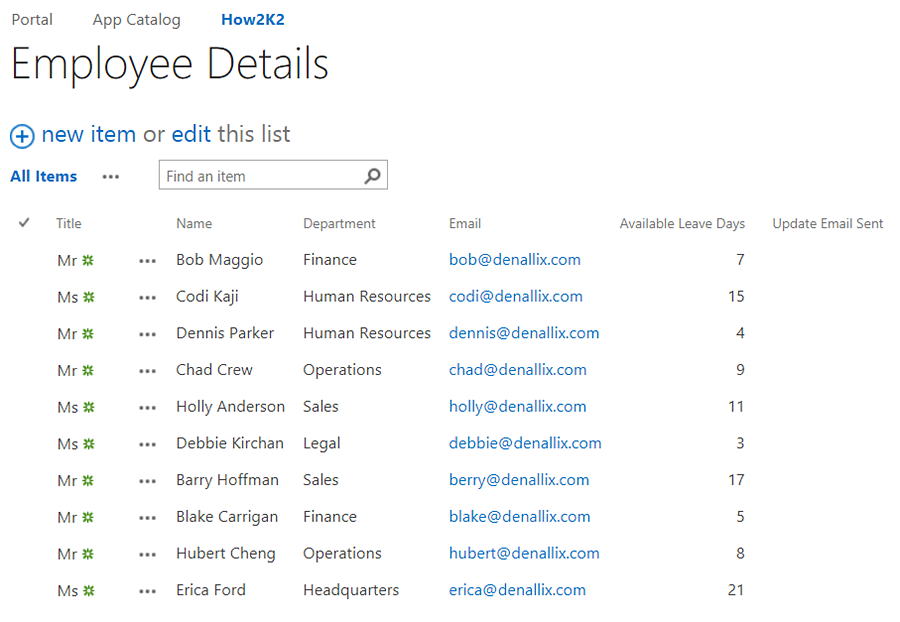Open the debbie@denallix.com email link
This screenshot has height=622, width=900.
(x=525, y=444)
